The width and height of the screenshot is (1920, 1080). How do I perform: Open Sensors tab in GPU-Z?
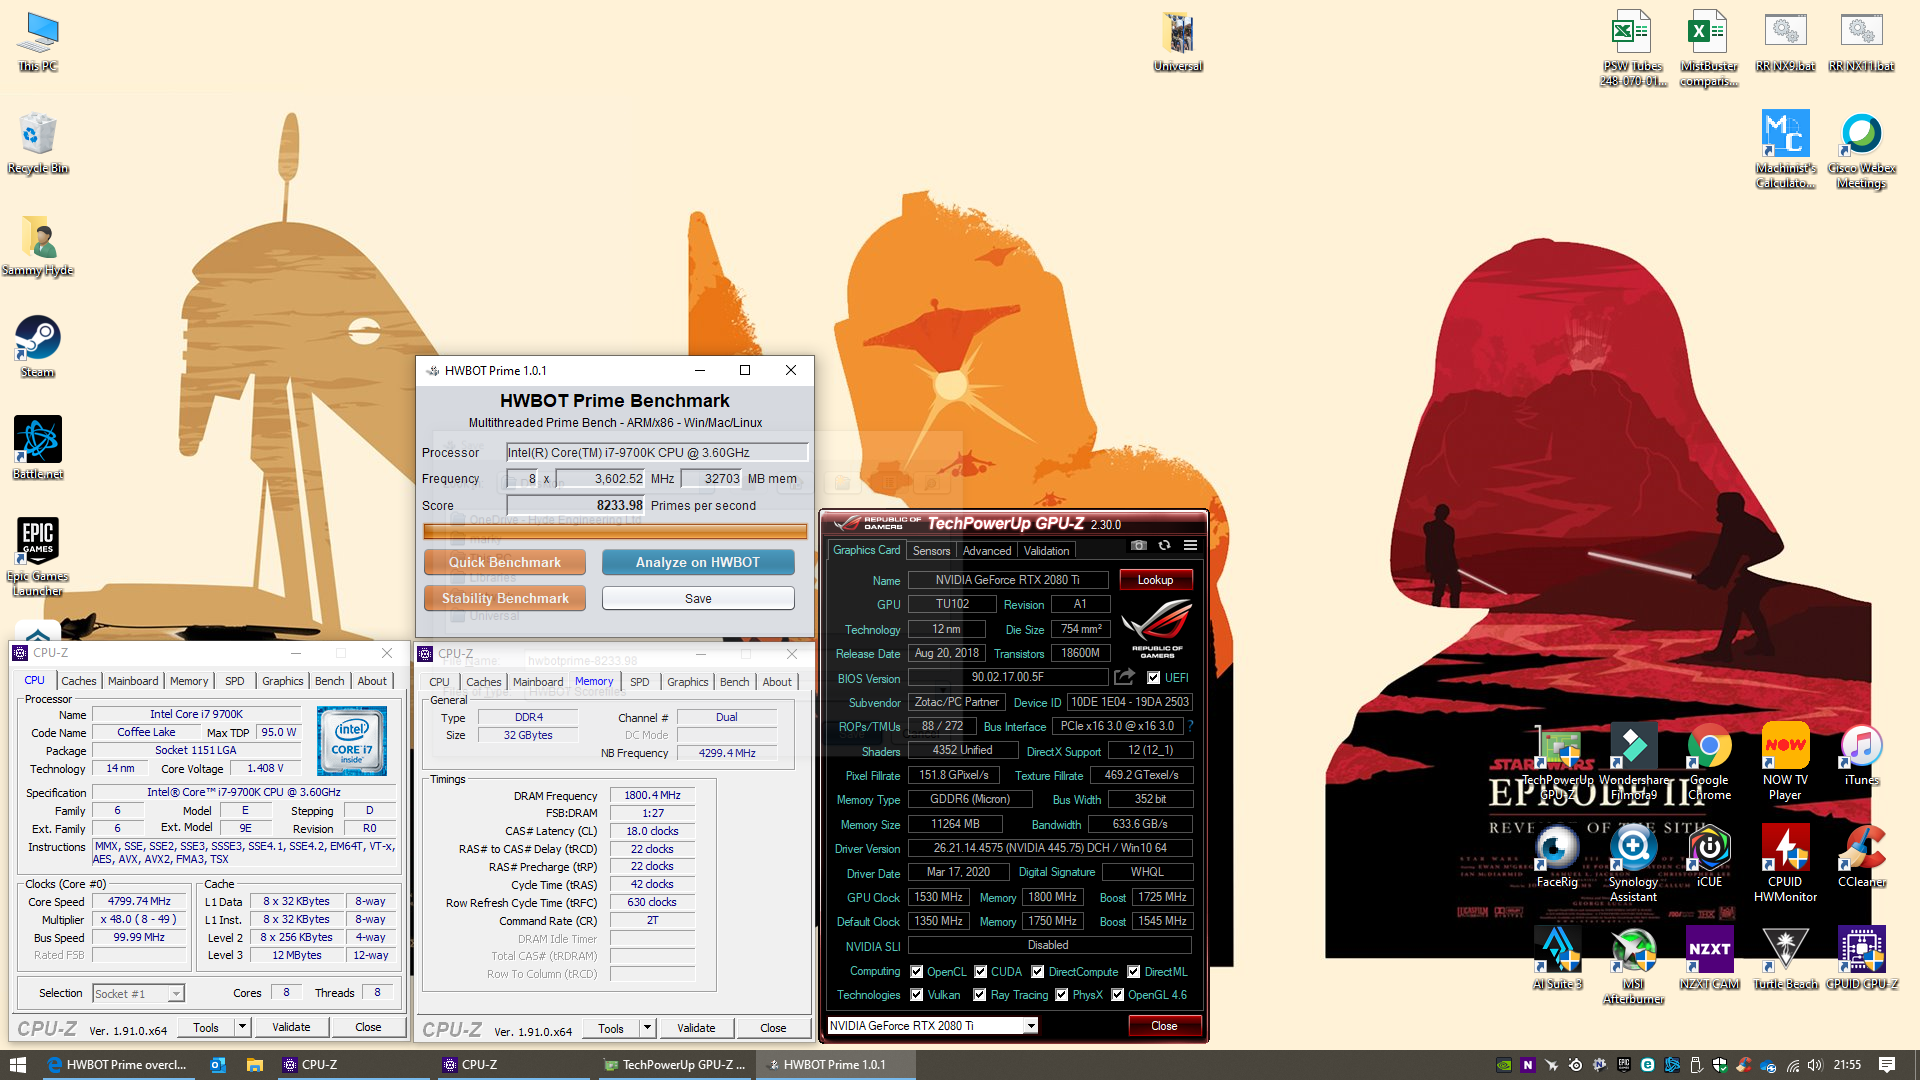pyautogui.click(x=931, y=551)
